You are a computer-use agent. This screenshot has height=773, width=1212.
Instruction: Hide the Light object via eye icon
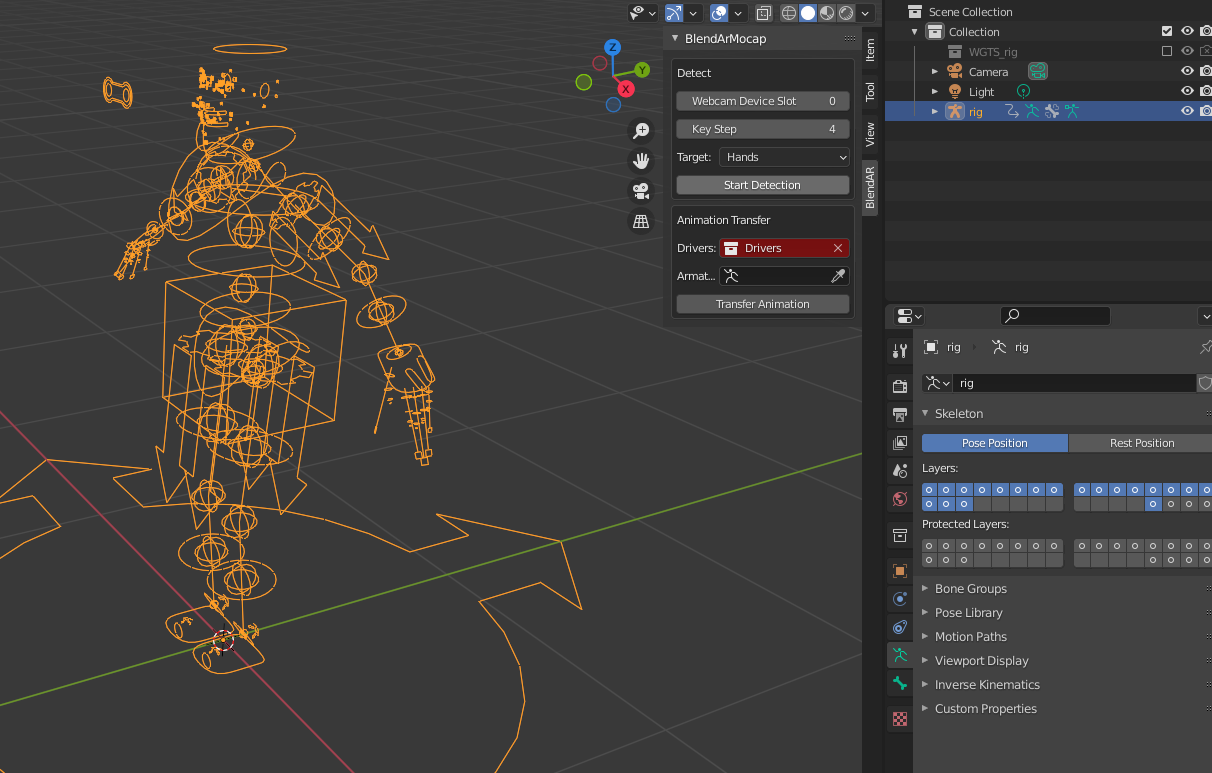coord(1187,92)
